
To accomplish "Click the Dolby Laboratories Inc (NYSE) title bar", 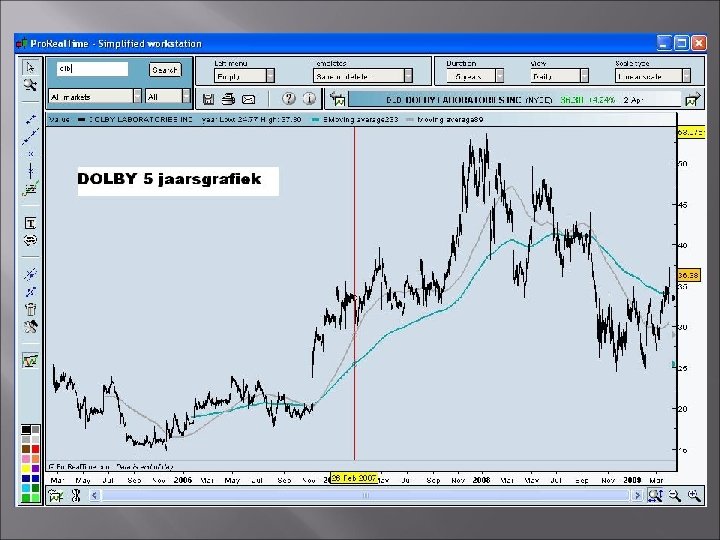I will (x=514, y=100).
